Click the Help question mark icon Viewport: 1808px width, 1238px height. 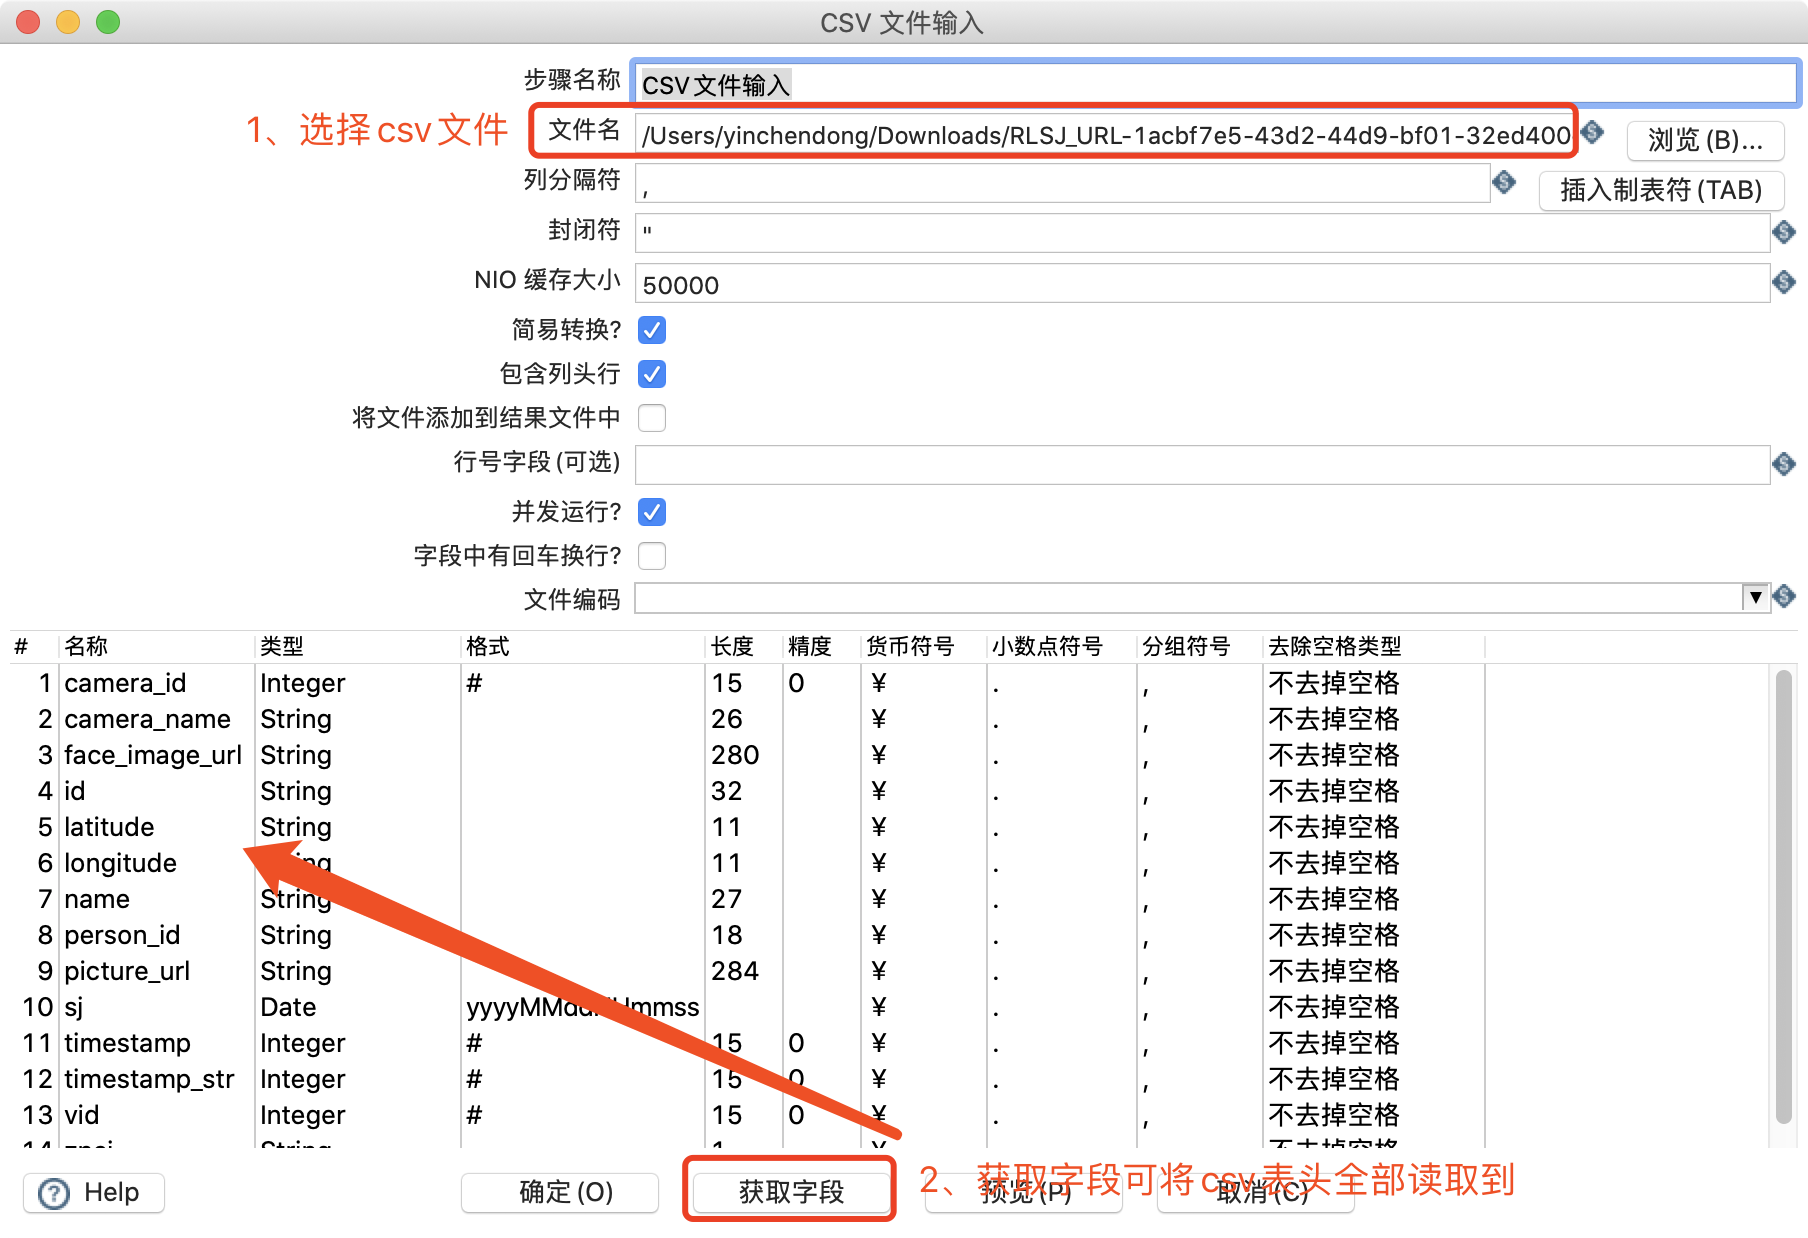(54, 1192)
